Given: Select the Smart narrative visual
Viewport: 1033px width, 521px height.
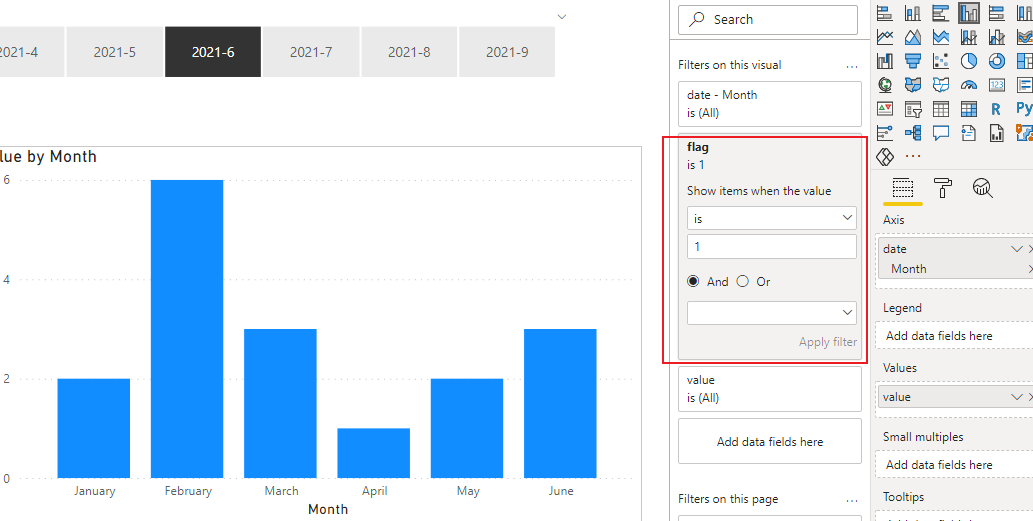Looking at the screenshot, I should pyautogui.click(x=969, y=133).
